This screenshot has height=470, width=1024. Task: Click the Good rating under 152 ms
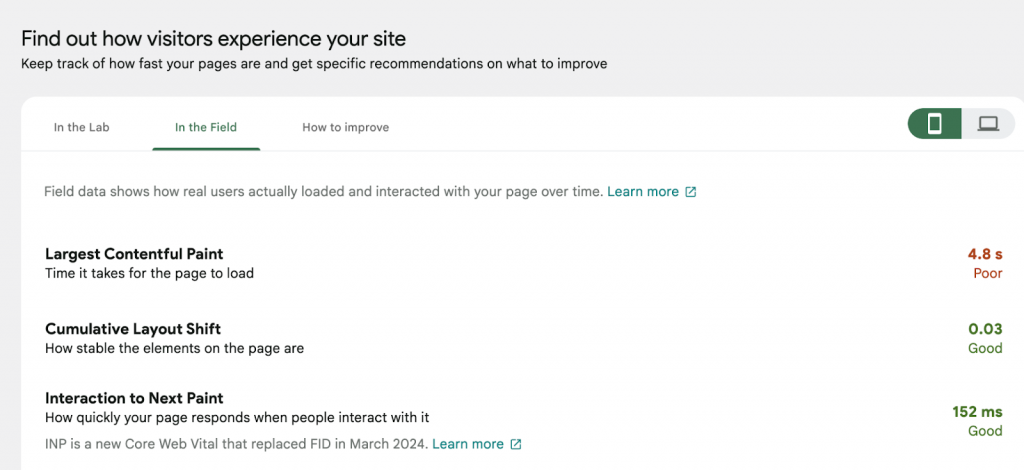pyautogui.click(x=985, y=431)
